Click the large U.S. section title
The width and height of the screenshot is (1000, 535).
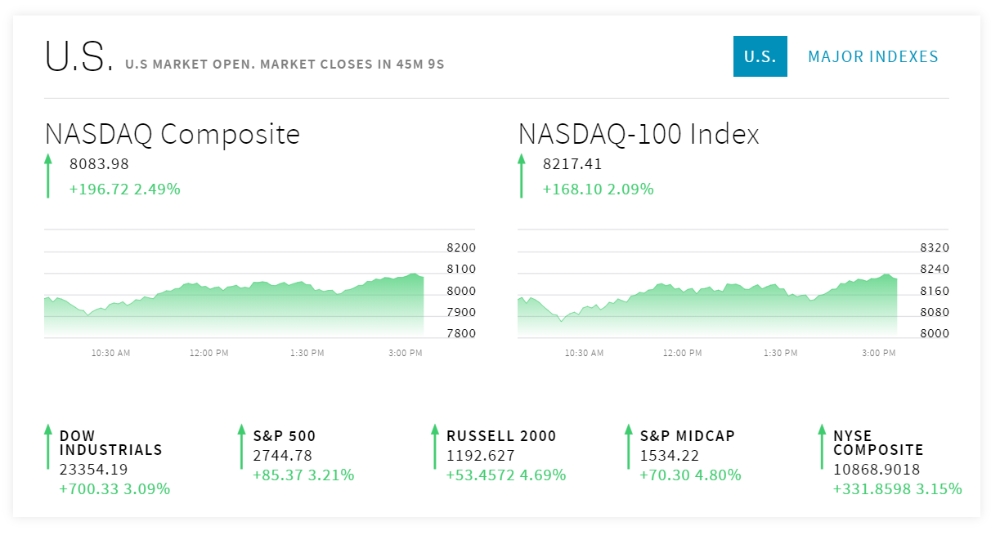tap(79, 56)
